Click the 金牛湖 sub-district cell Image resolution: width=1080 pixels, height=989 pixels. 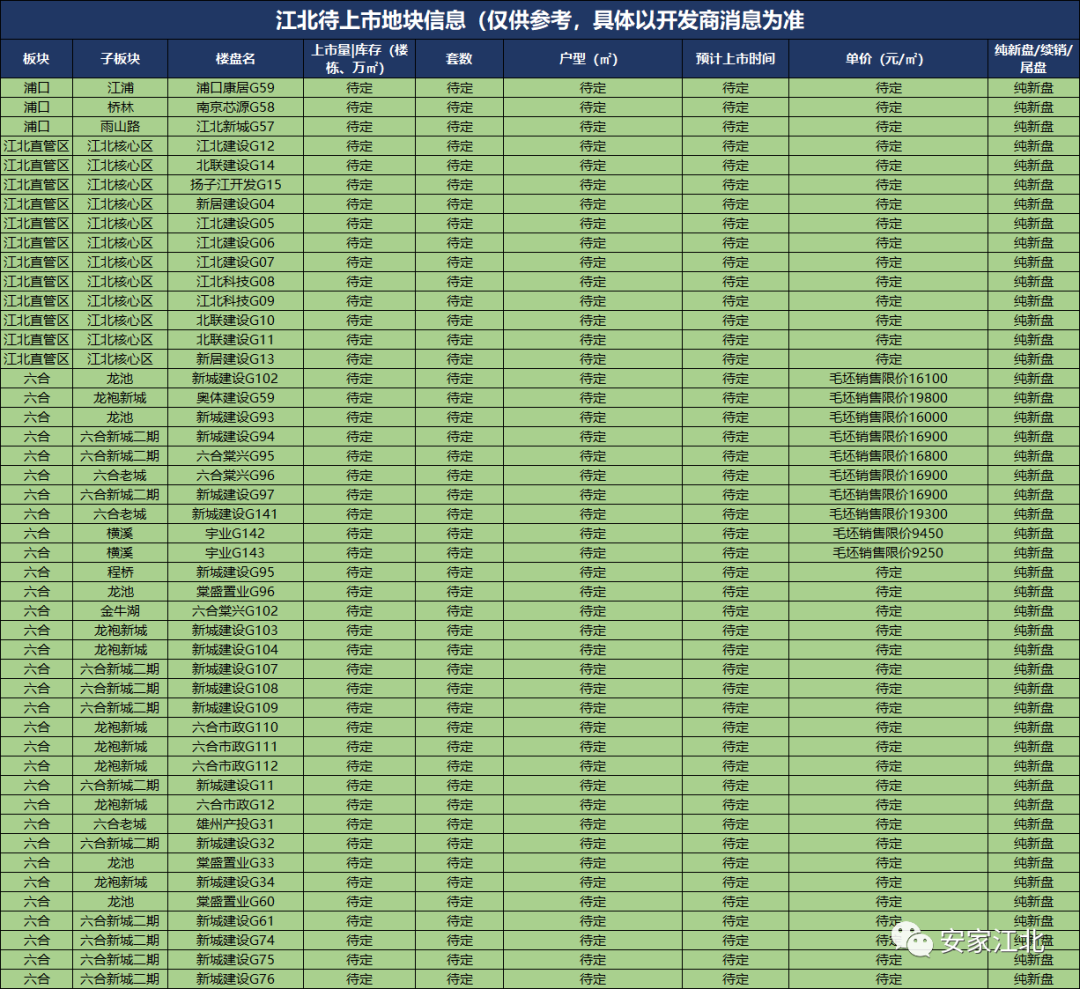click(120, 611)
